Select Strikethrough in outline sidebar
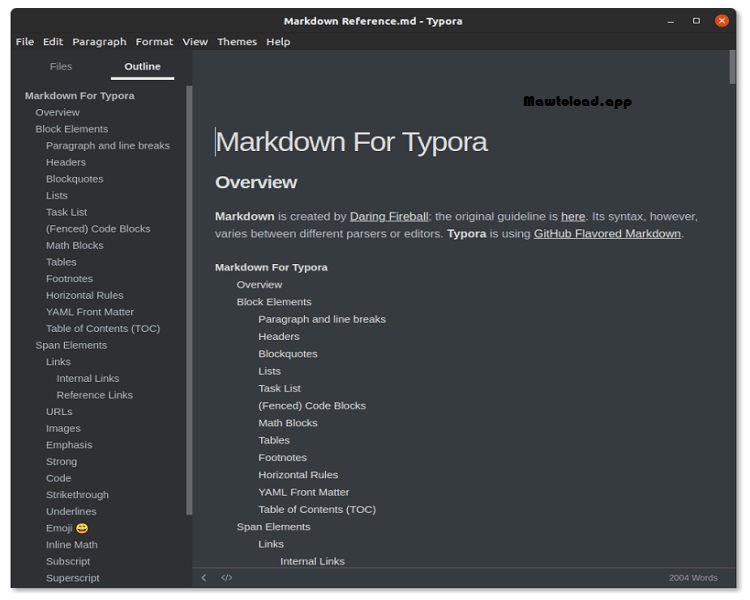This screenshot has width=750, height=600. point(77,495)
